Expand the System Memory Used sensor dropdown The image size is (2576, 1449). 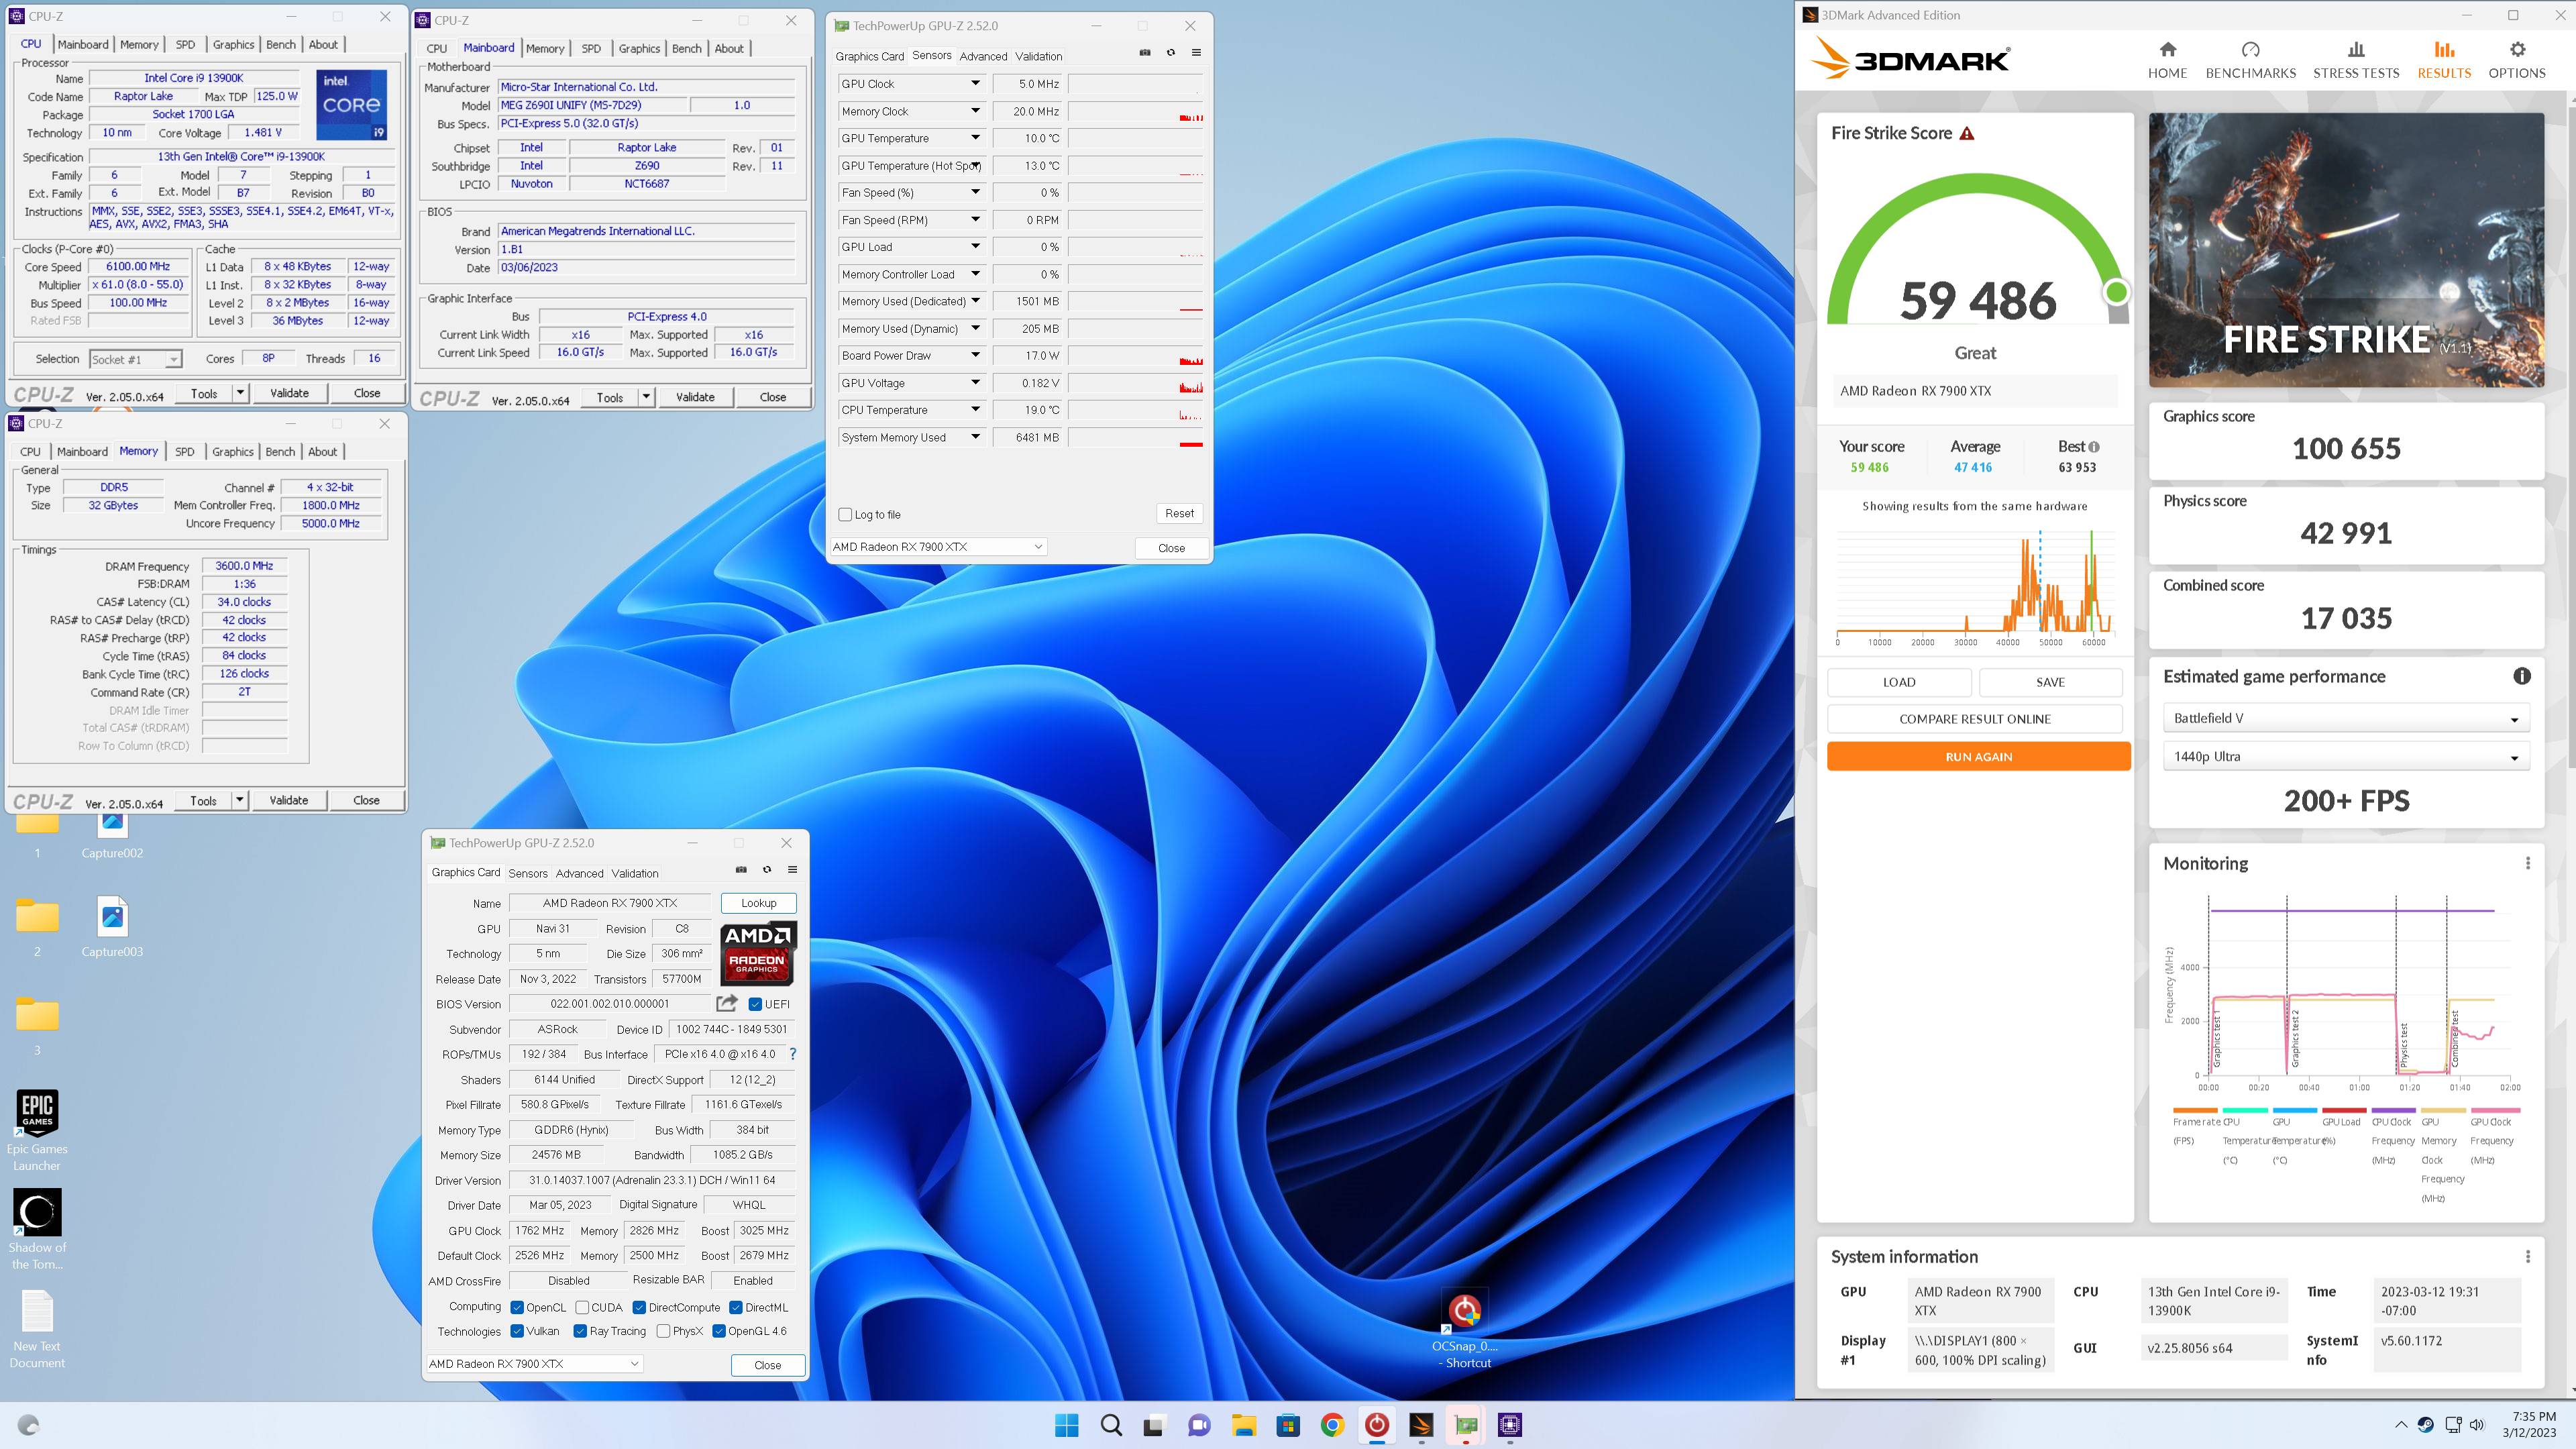(x=975, y=437)
